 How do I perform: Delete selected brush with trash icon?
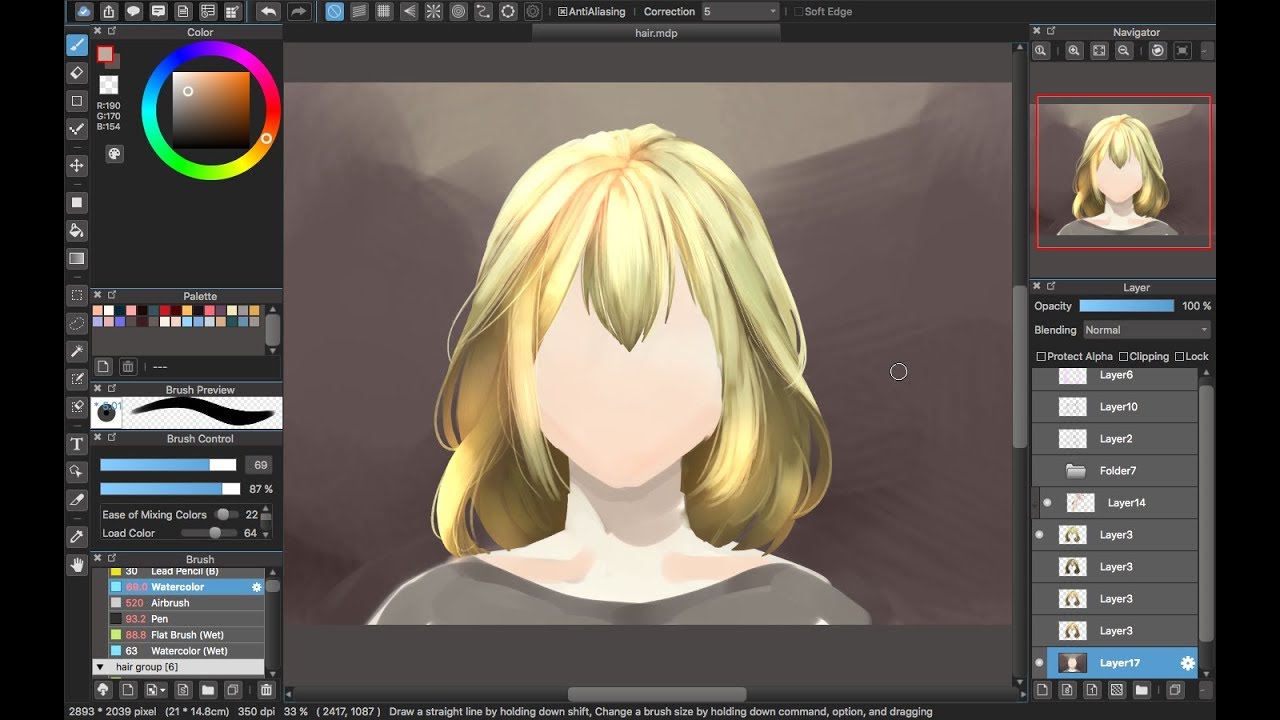coord(266,690)
